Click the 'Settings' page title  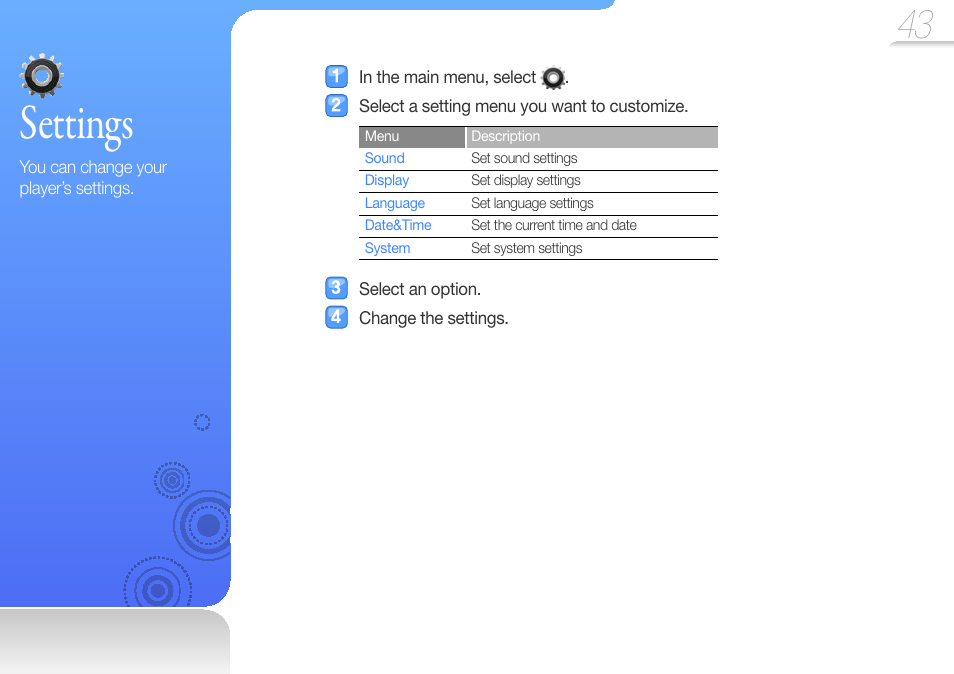pos(77,126)
